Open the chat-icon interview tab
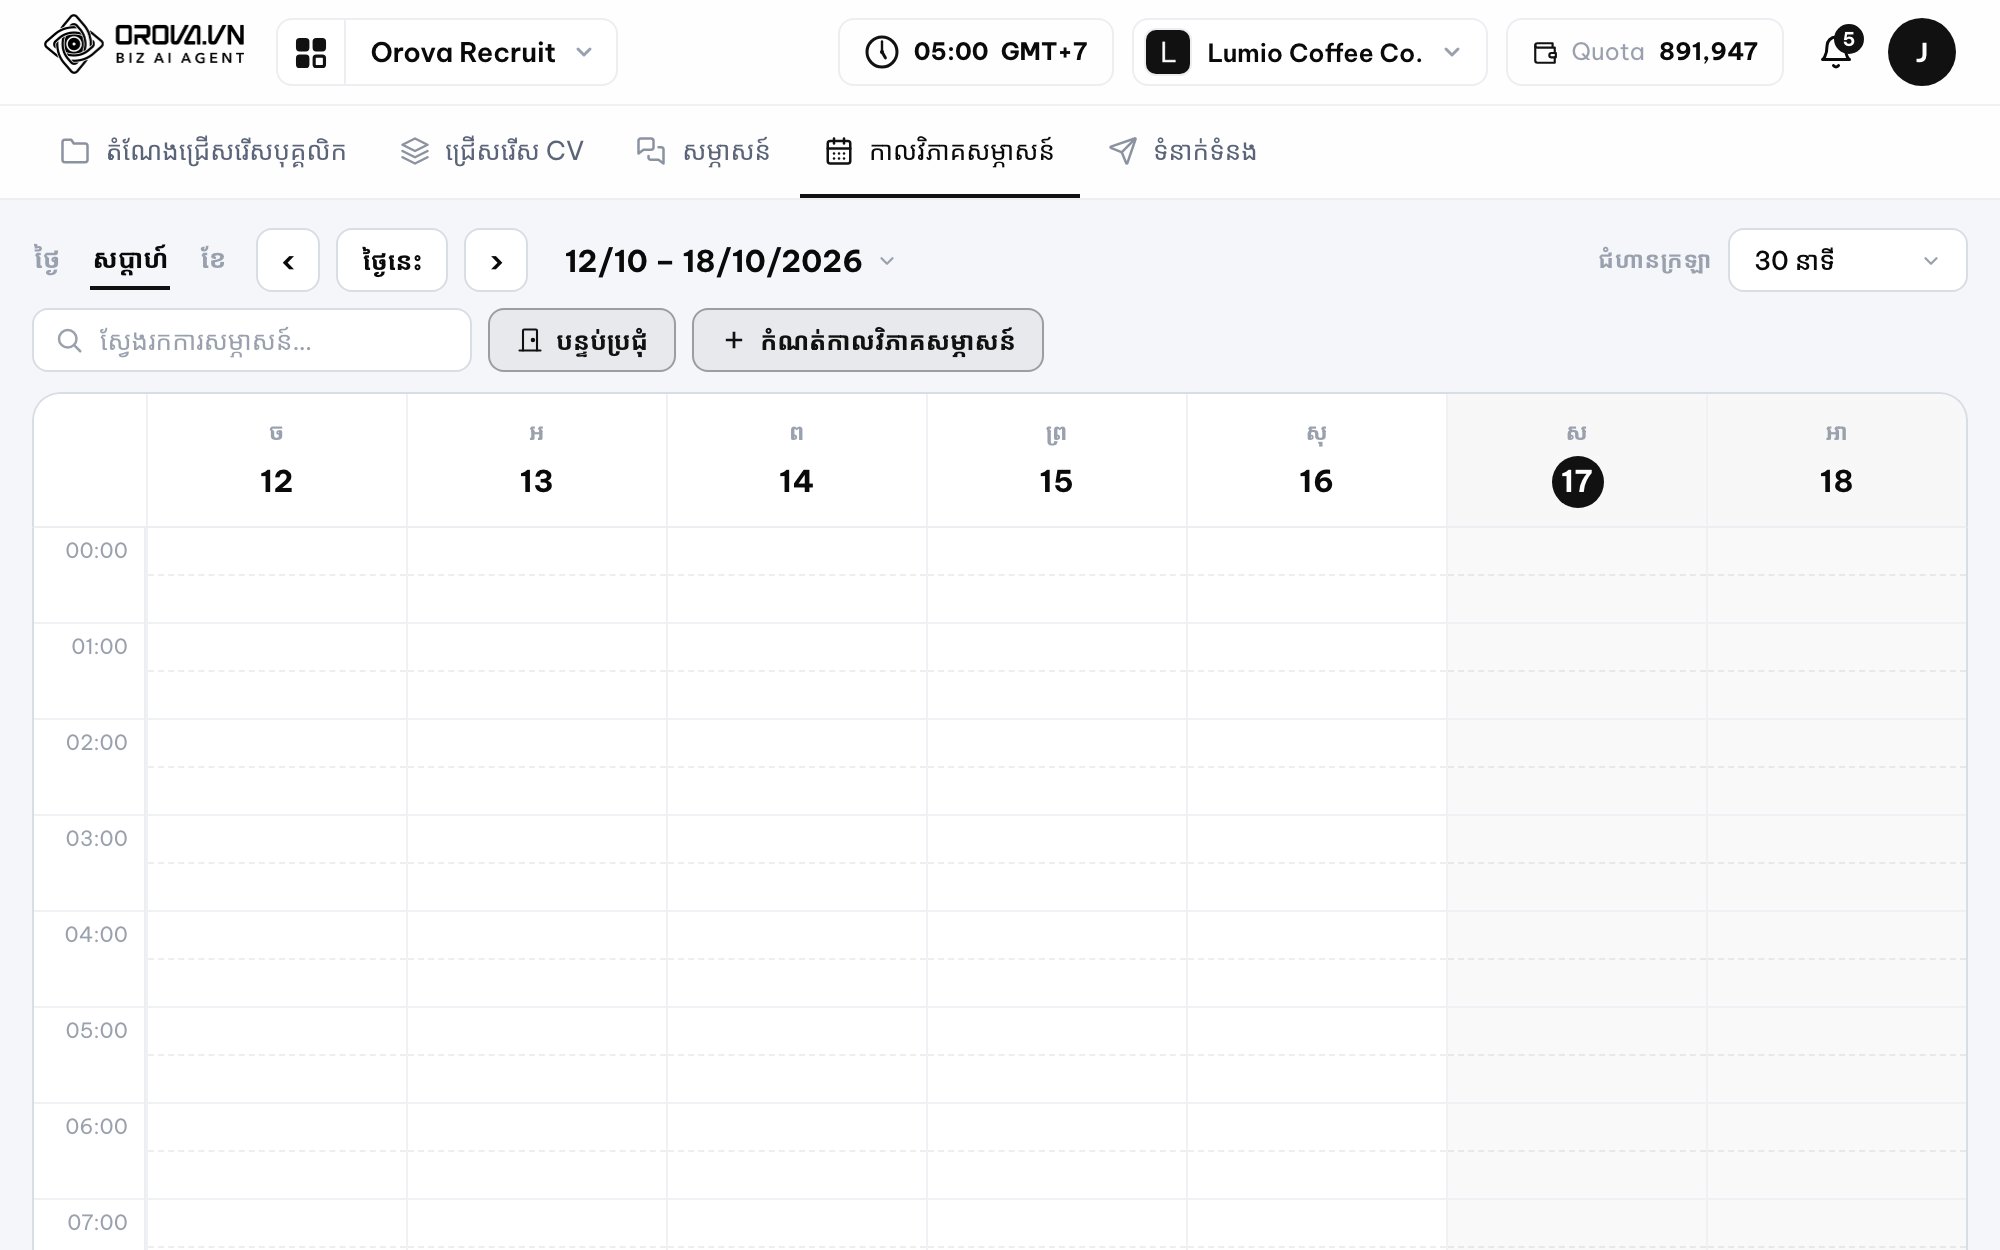 (703, 151)
